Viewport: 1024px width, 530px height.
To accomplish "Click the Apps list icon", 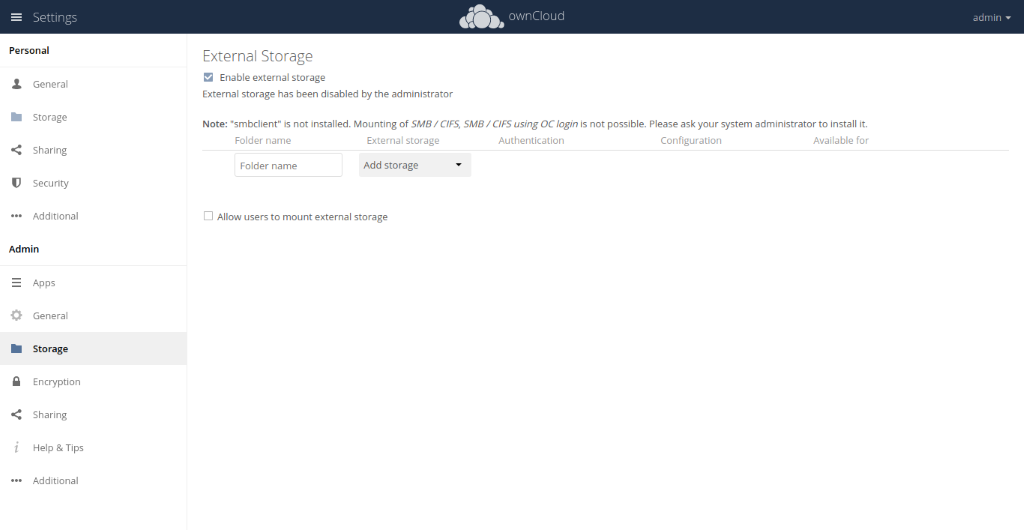I will click(x=16, y=283).
